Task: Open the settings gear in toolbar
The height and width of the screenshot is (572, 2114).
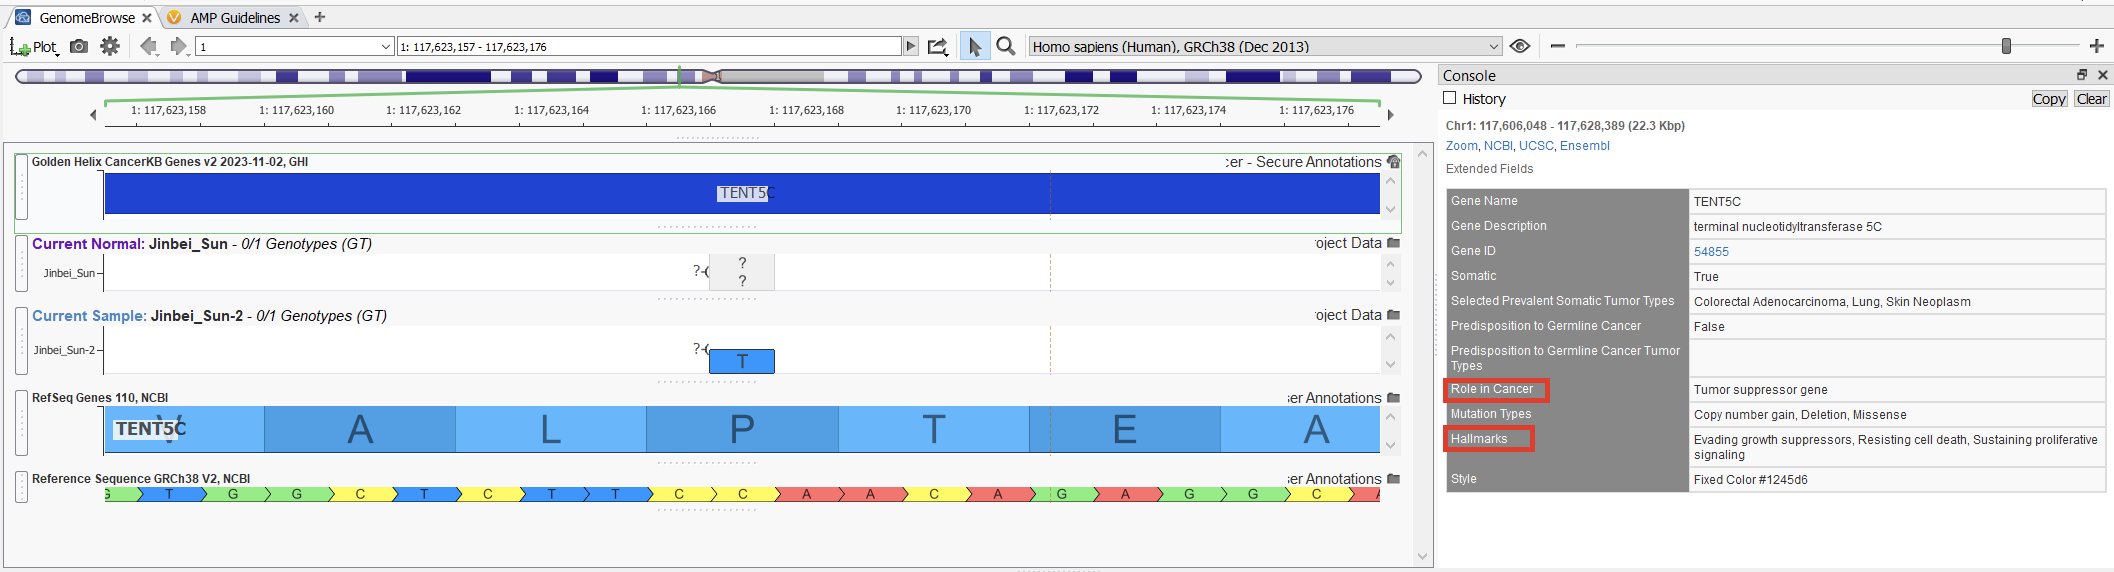Action: pyautogui.click(x=110, y=46)
